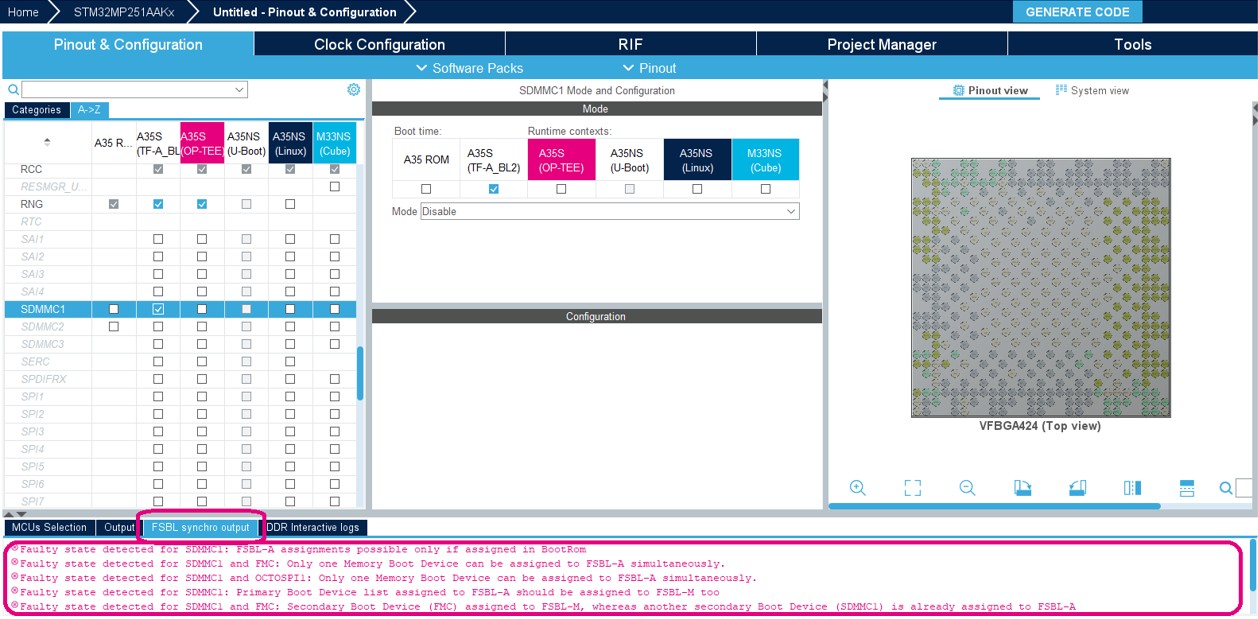Screen dimensions: 1258x619
Task: Open DDR Interactive logs tab
Action: coord(313,527)
